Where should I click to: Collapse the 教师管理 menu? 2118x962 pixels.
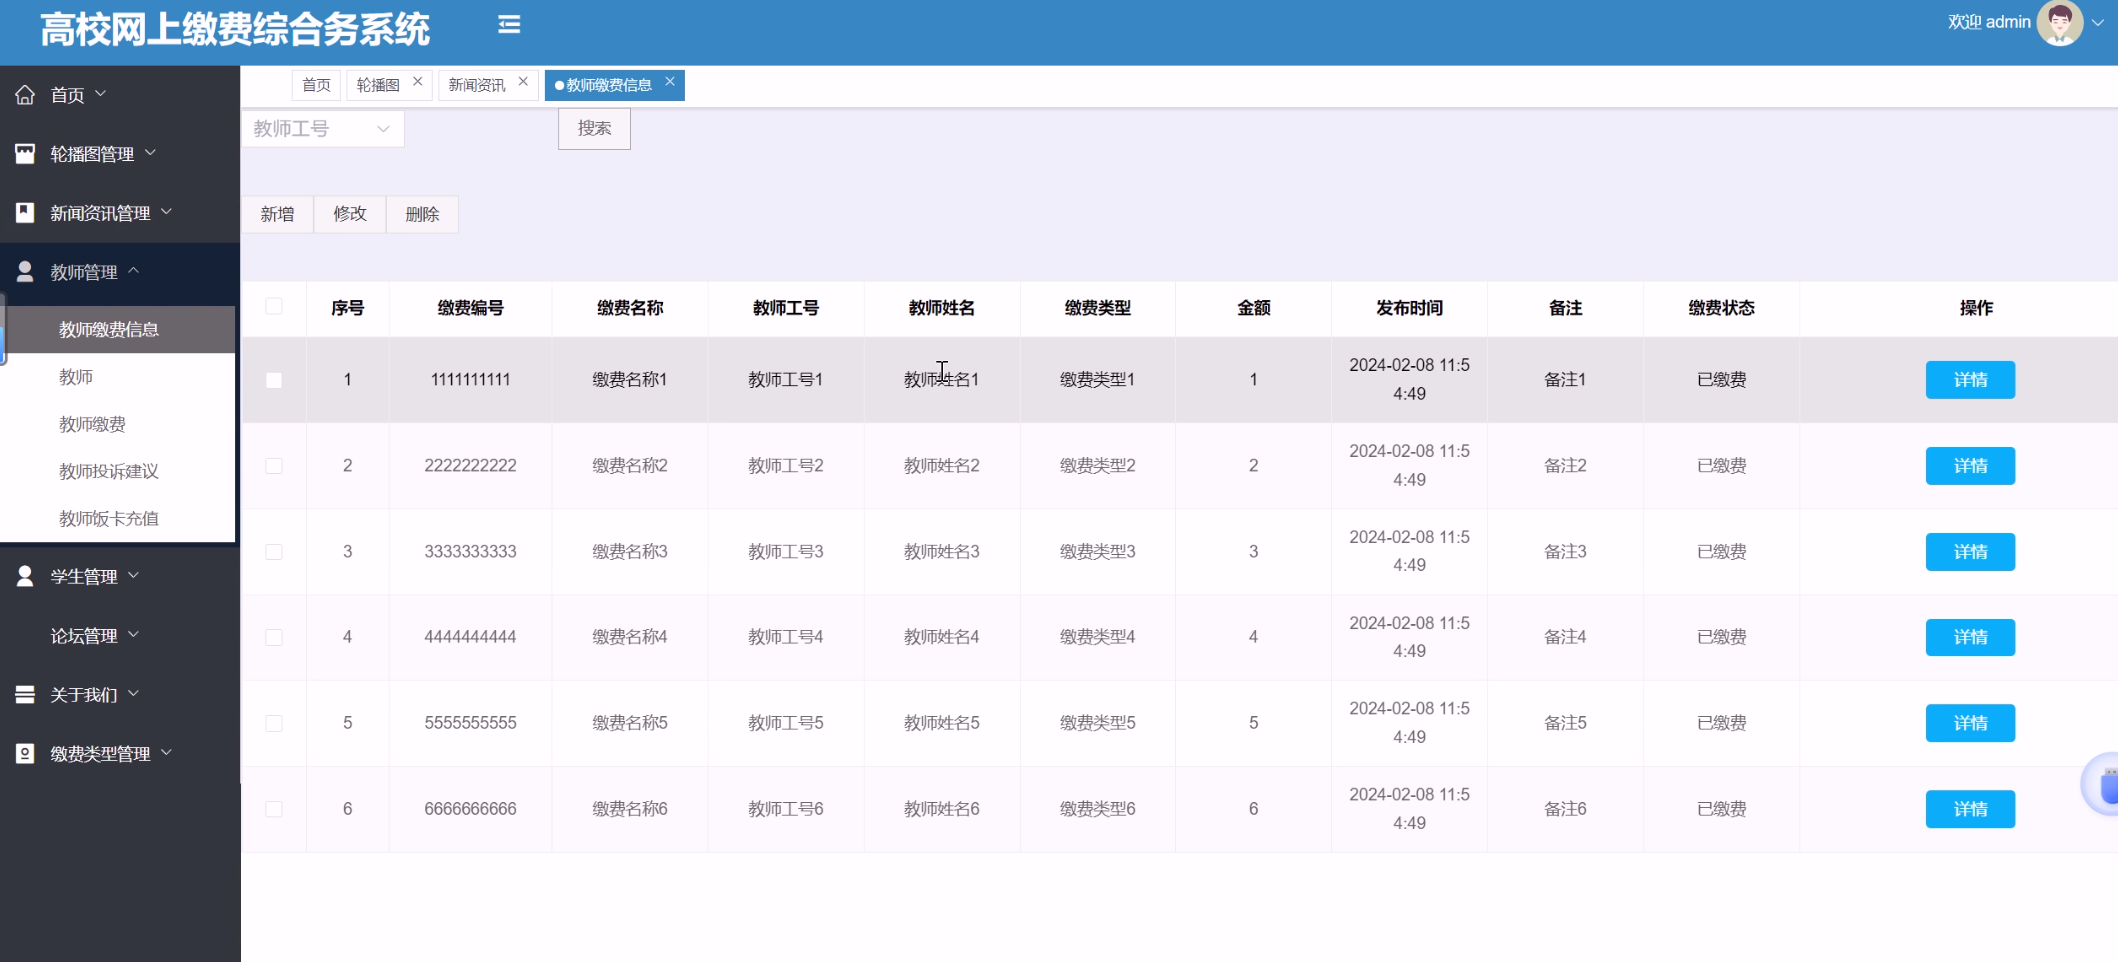[x=118, y=271]
